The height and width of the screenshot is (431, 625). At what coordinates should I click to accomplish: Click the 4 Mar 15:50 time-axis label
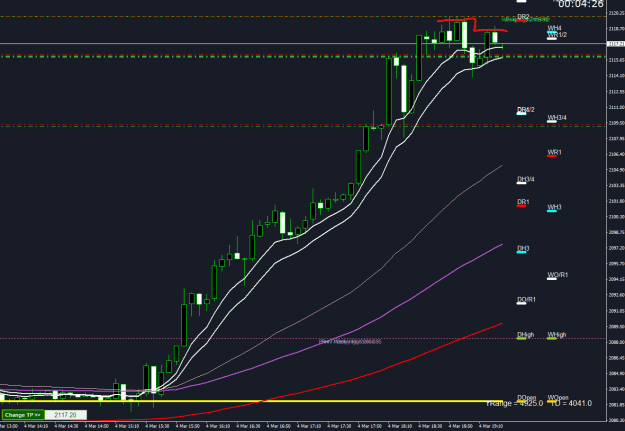pyautogui.click(x=187, y=426)
